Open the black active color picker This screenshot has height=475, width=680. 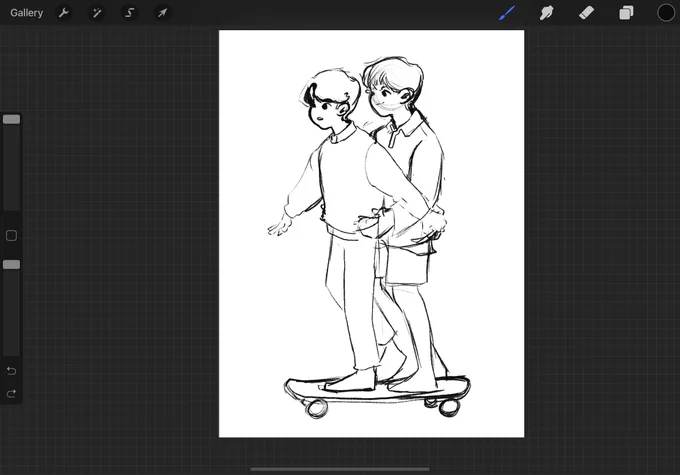click(666, 13)
